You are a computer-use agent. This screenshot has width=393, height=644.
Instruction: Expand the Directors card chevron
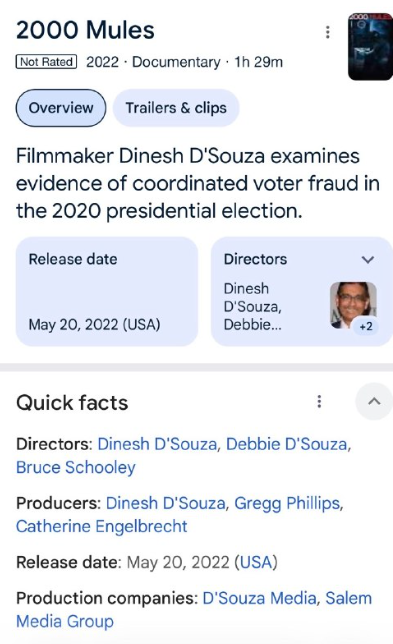[x=368, y=260]
